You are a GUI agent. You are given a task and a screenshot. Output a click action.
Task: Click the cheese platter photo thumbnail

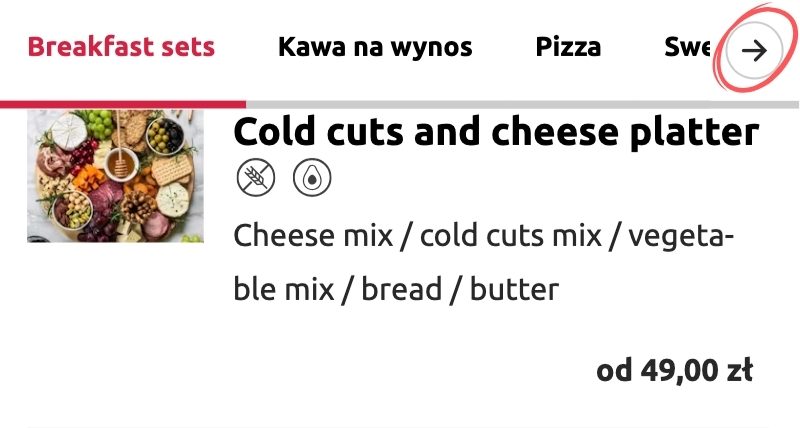(115, 176)
